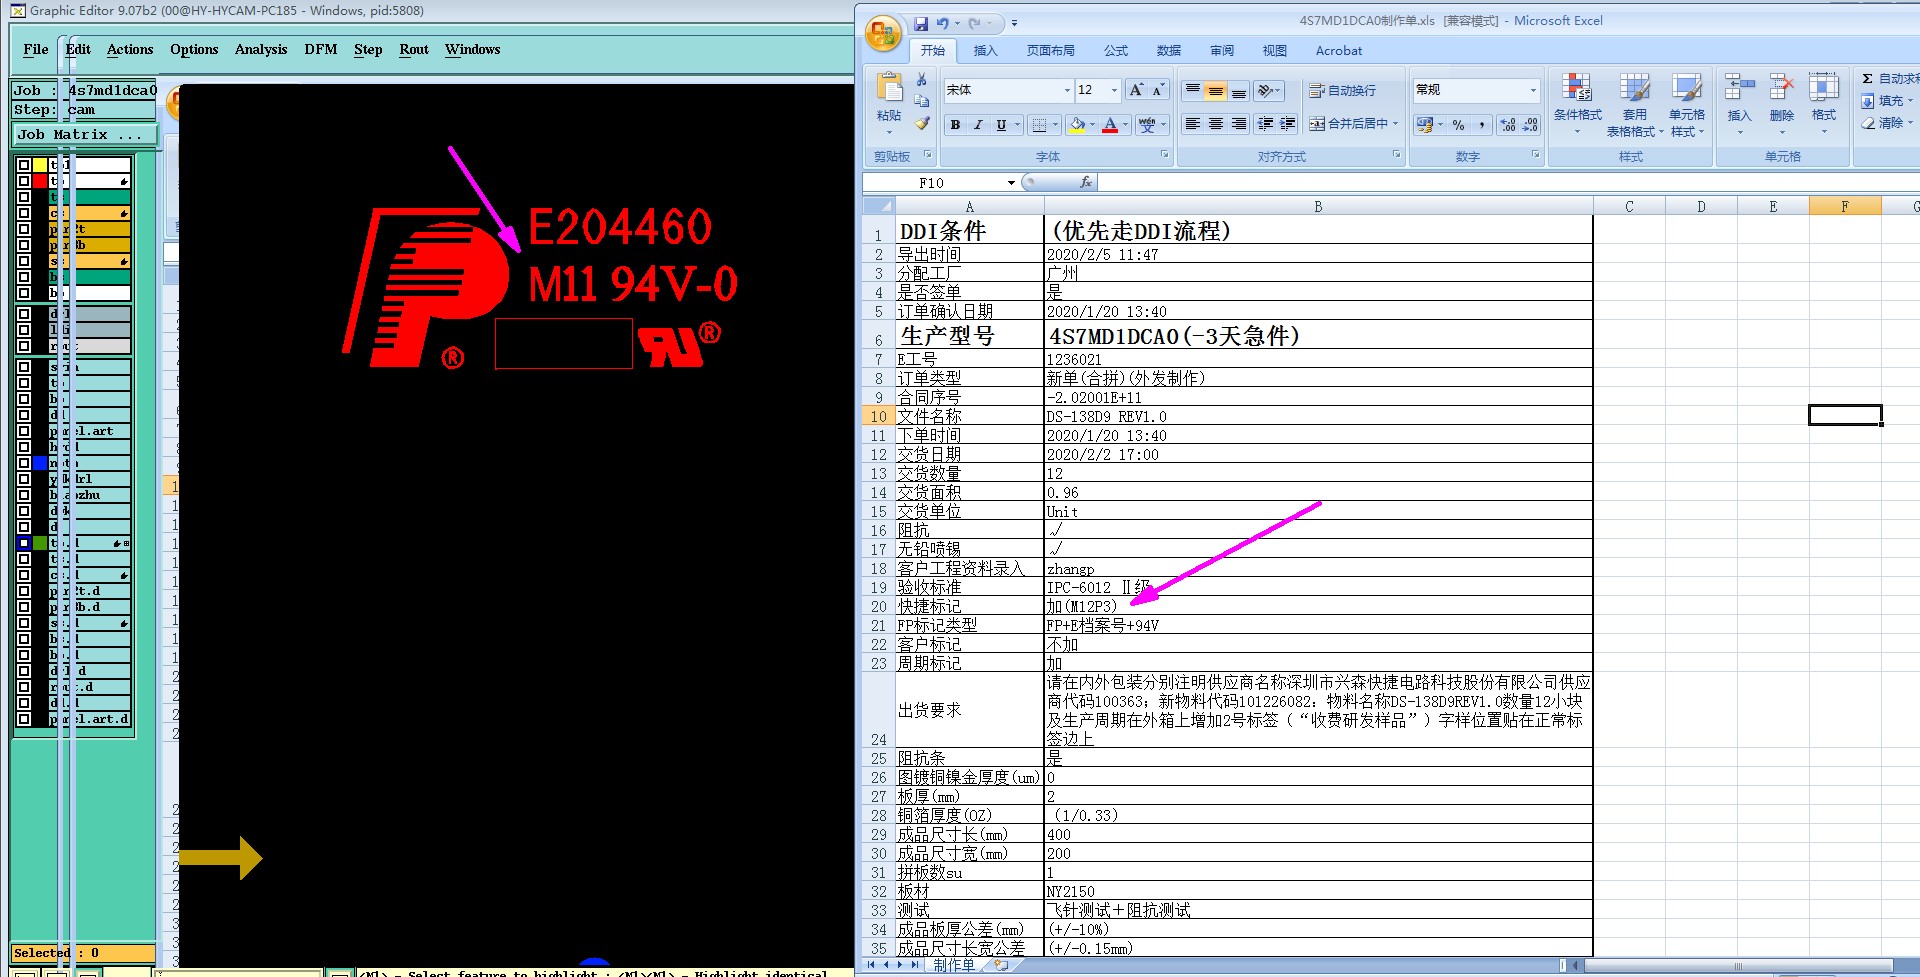
Task: Open fill color dropdown arrow
Action: click(1092, 125)
